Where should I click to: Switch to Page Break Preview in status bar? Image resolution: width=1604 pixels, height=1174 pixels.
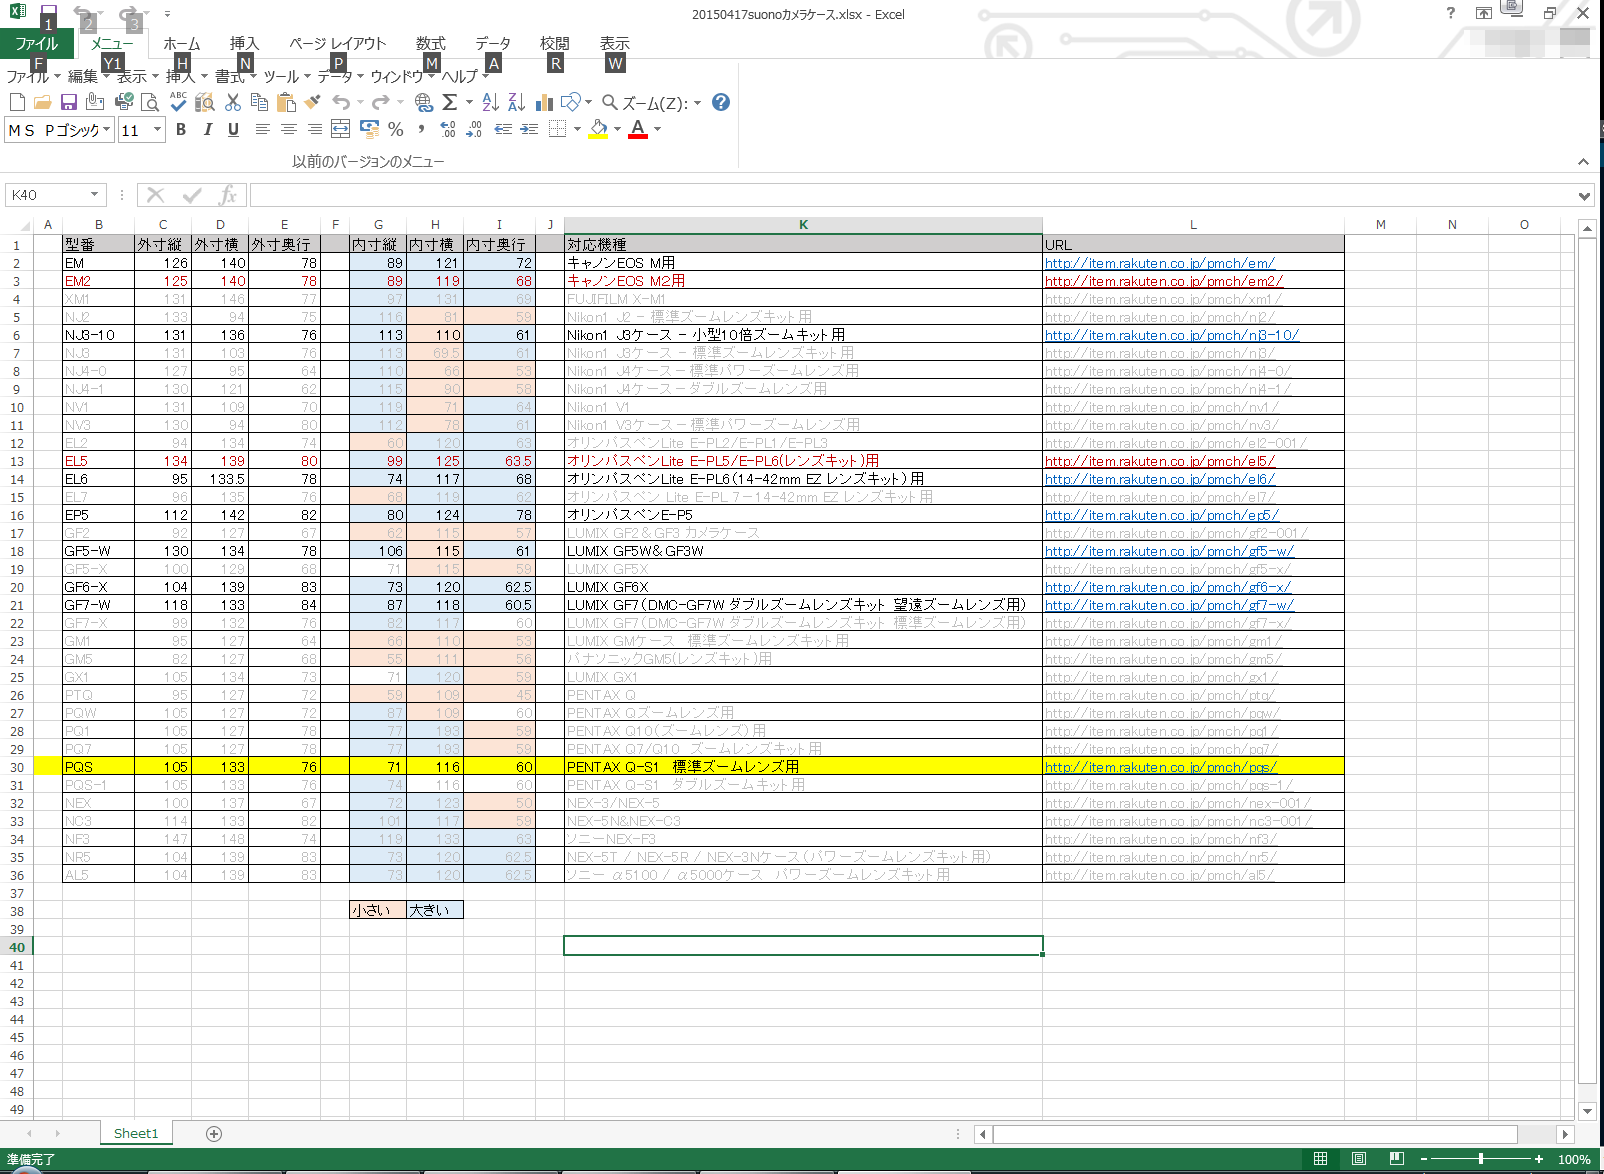(x=1396, y=1158)
